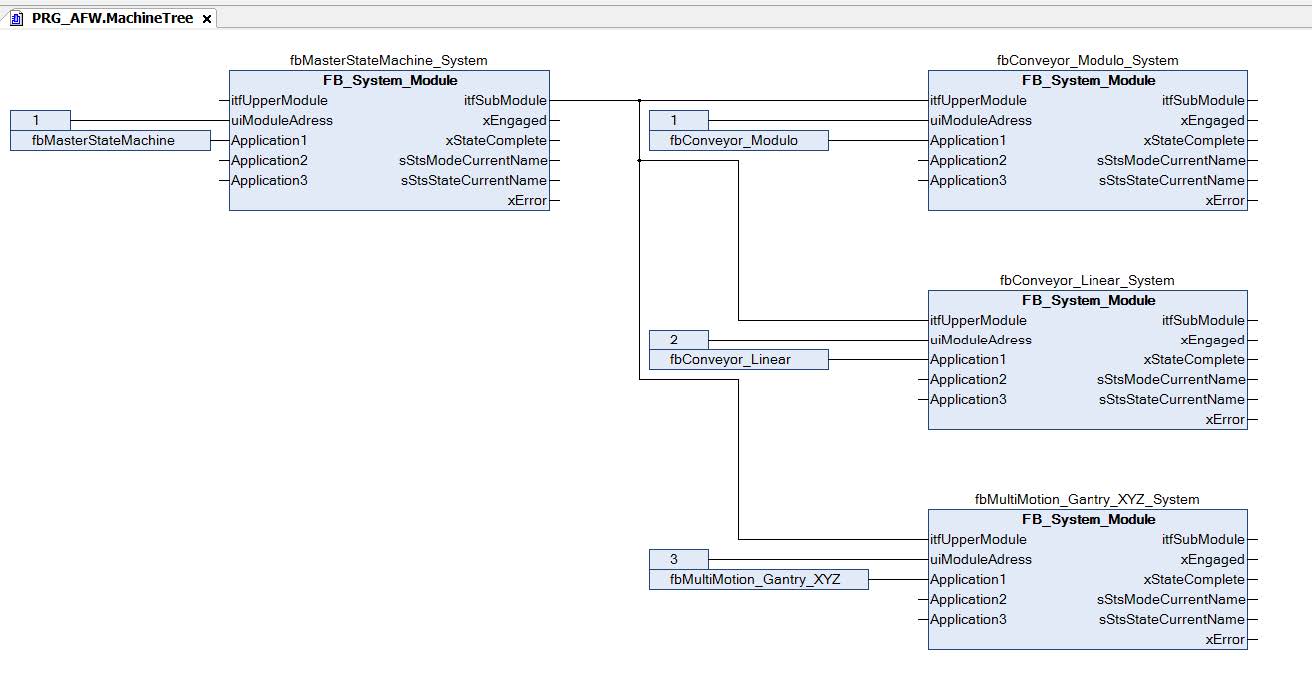1312x685 pixels.
Task: Click the fbConveyor_Modulo_System instance name
Action: (x=1087, y=60)
